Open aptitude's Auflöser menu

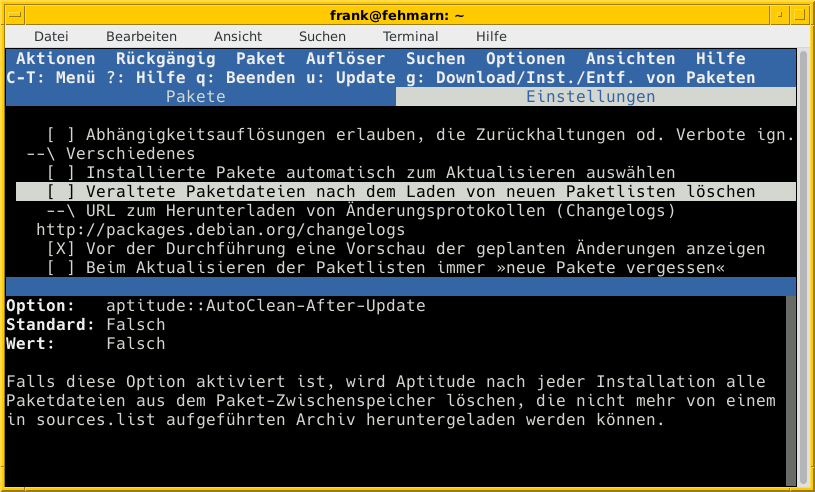(x=346, y=59)
